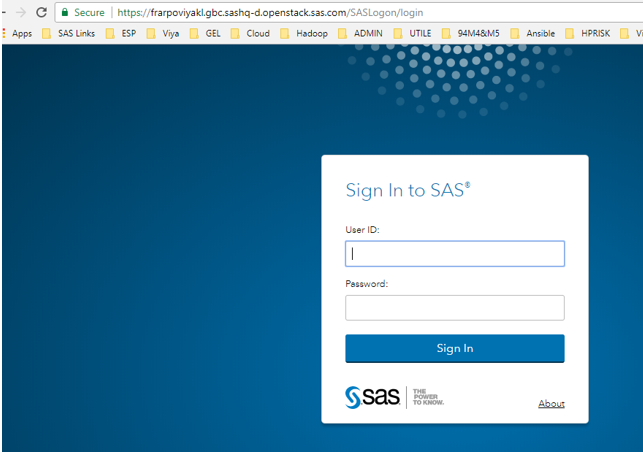Open the SAS Links bookmark folder

[68, 33]
